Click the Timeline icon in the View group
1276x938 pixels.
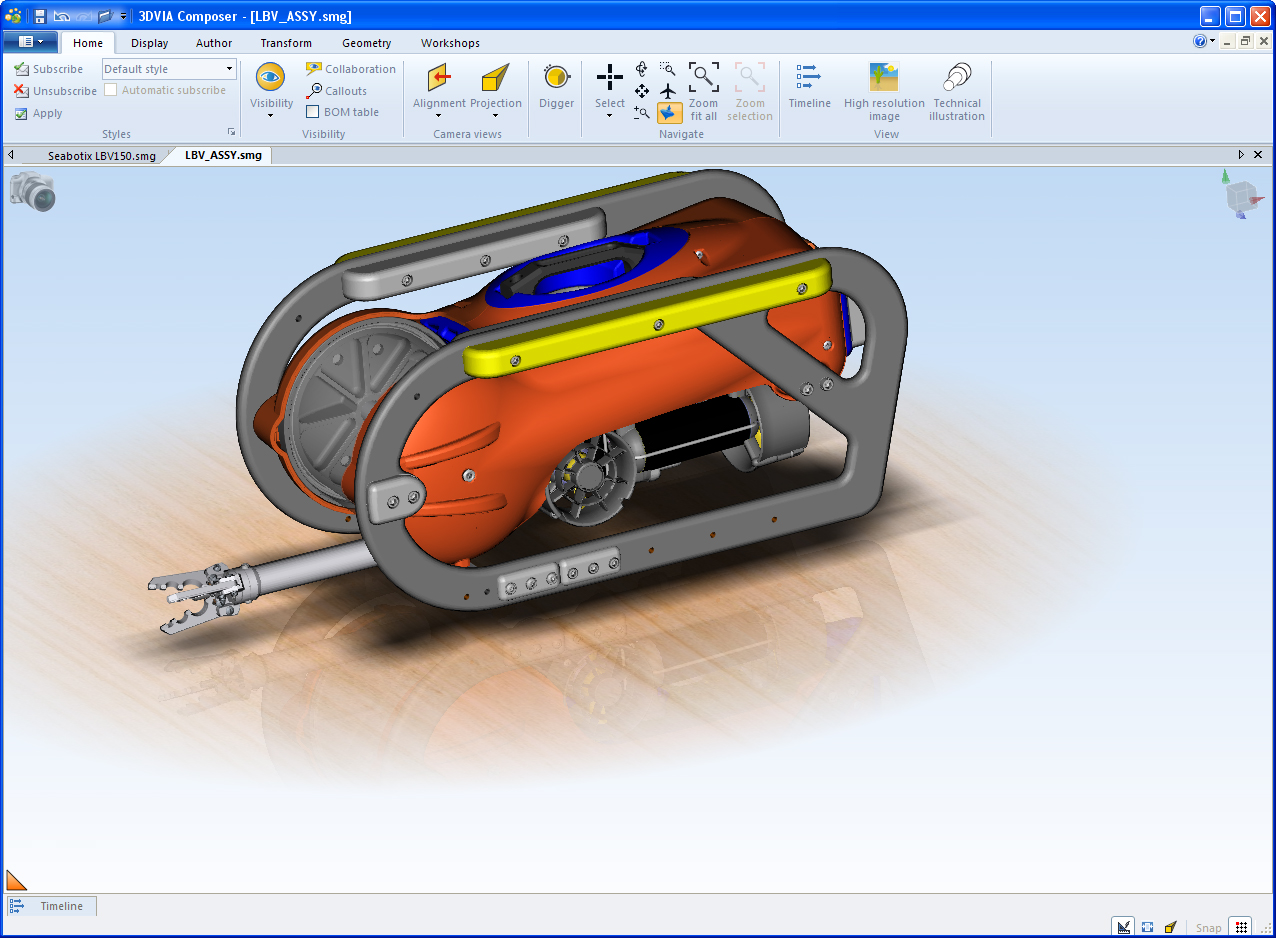808,78
